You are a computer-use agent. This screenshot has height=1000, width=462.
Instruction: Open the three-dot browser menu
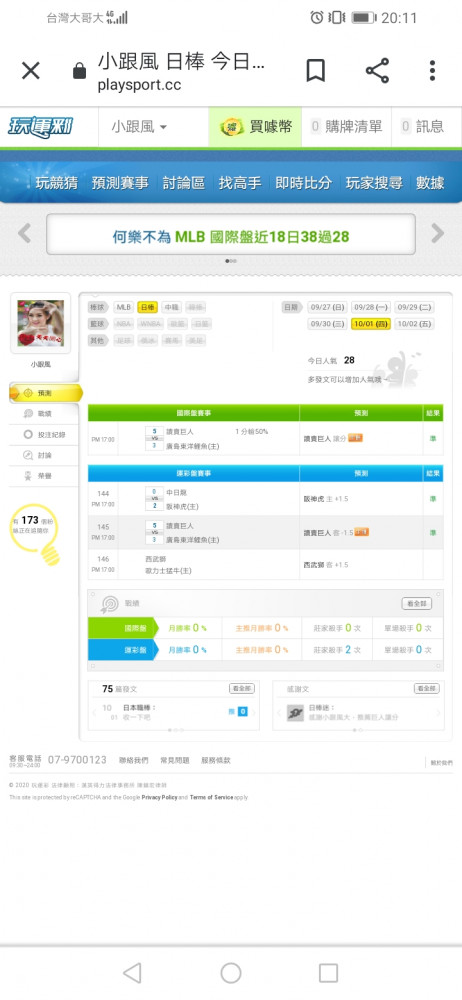point(432,71)
